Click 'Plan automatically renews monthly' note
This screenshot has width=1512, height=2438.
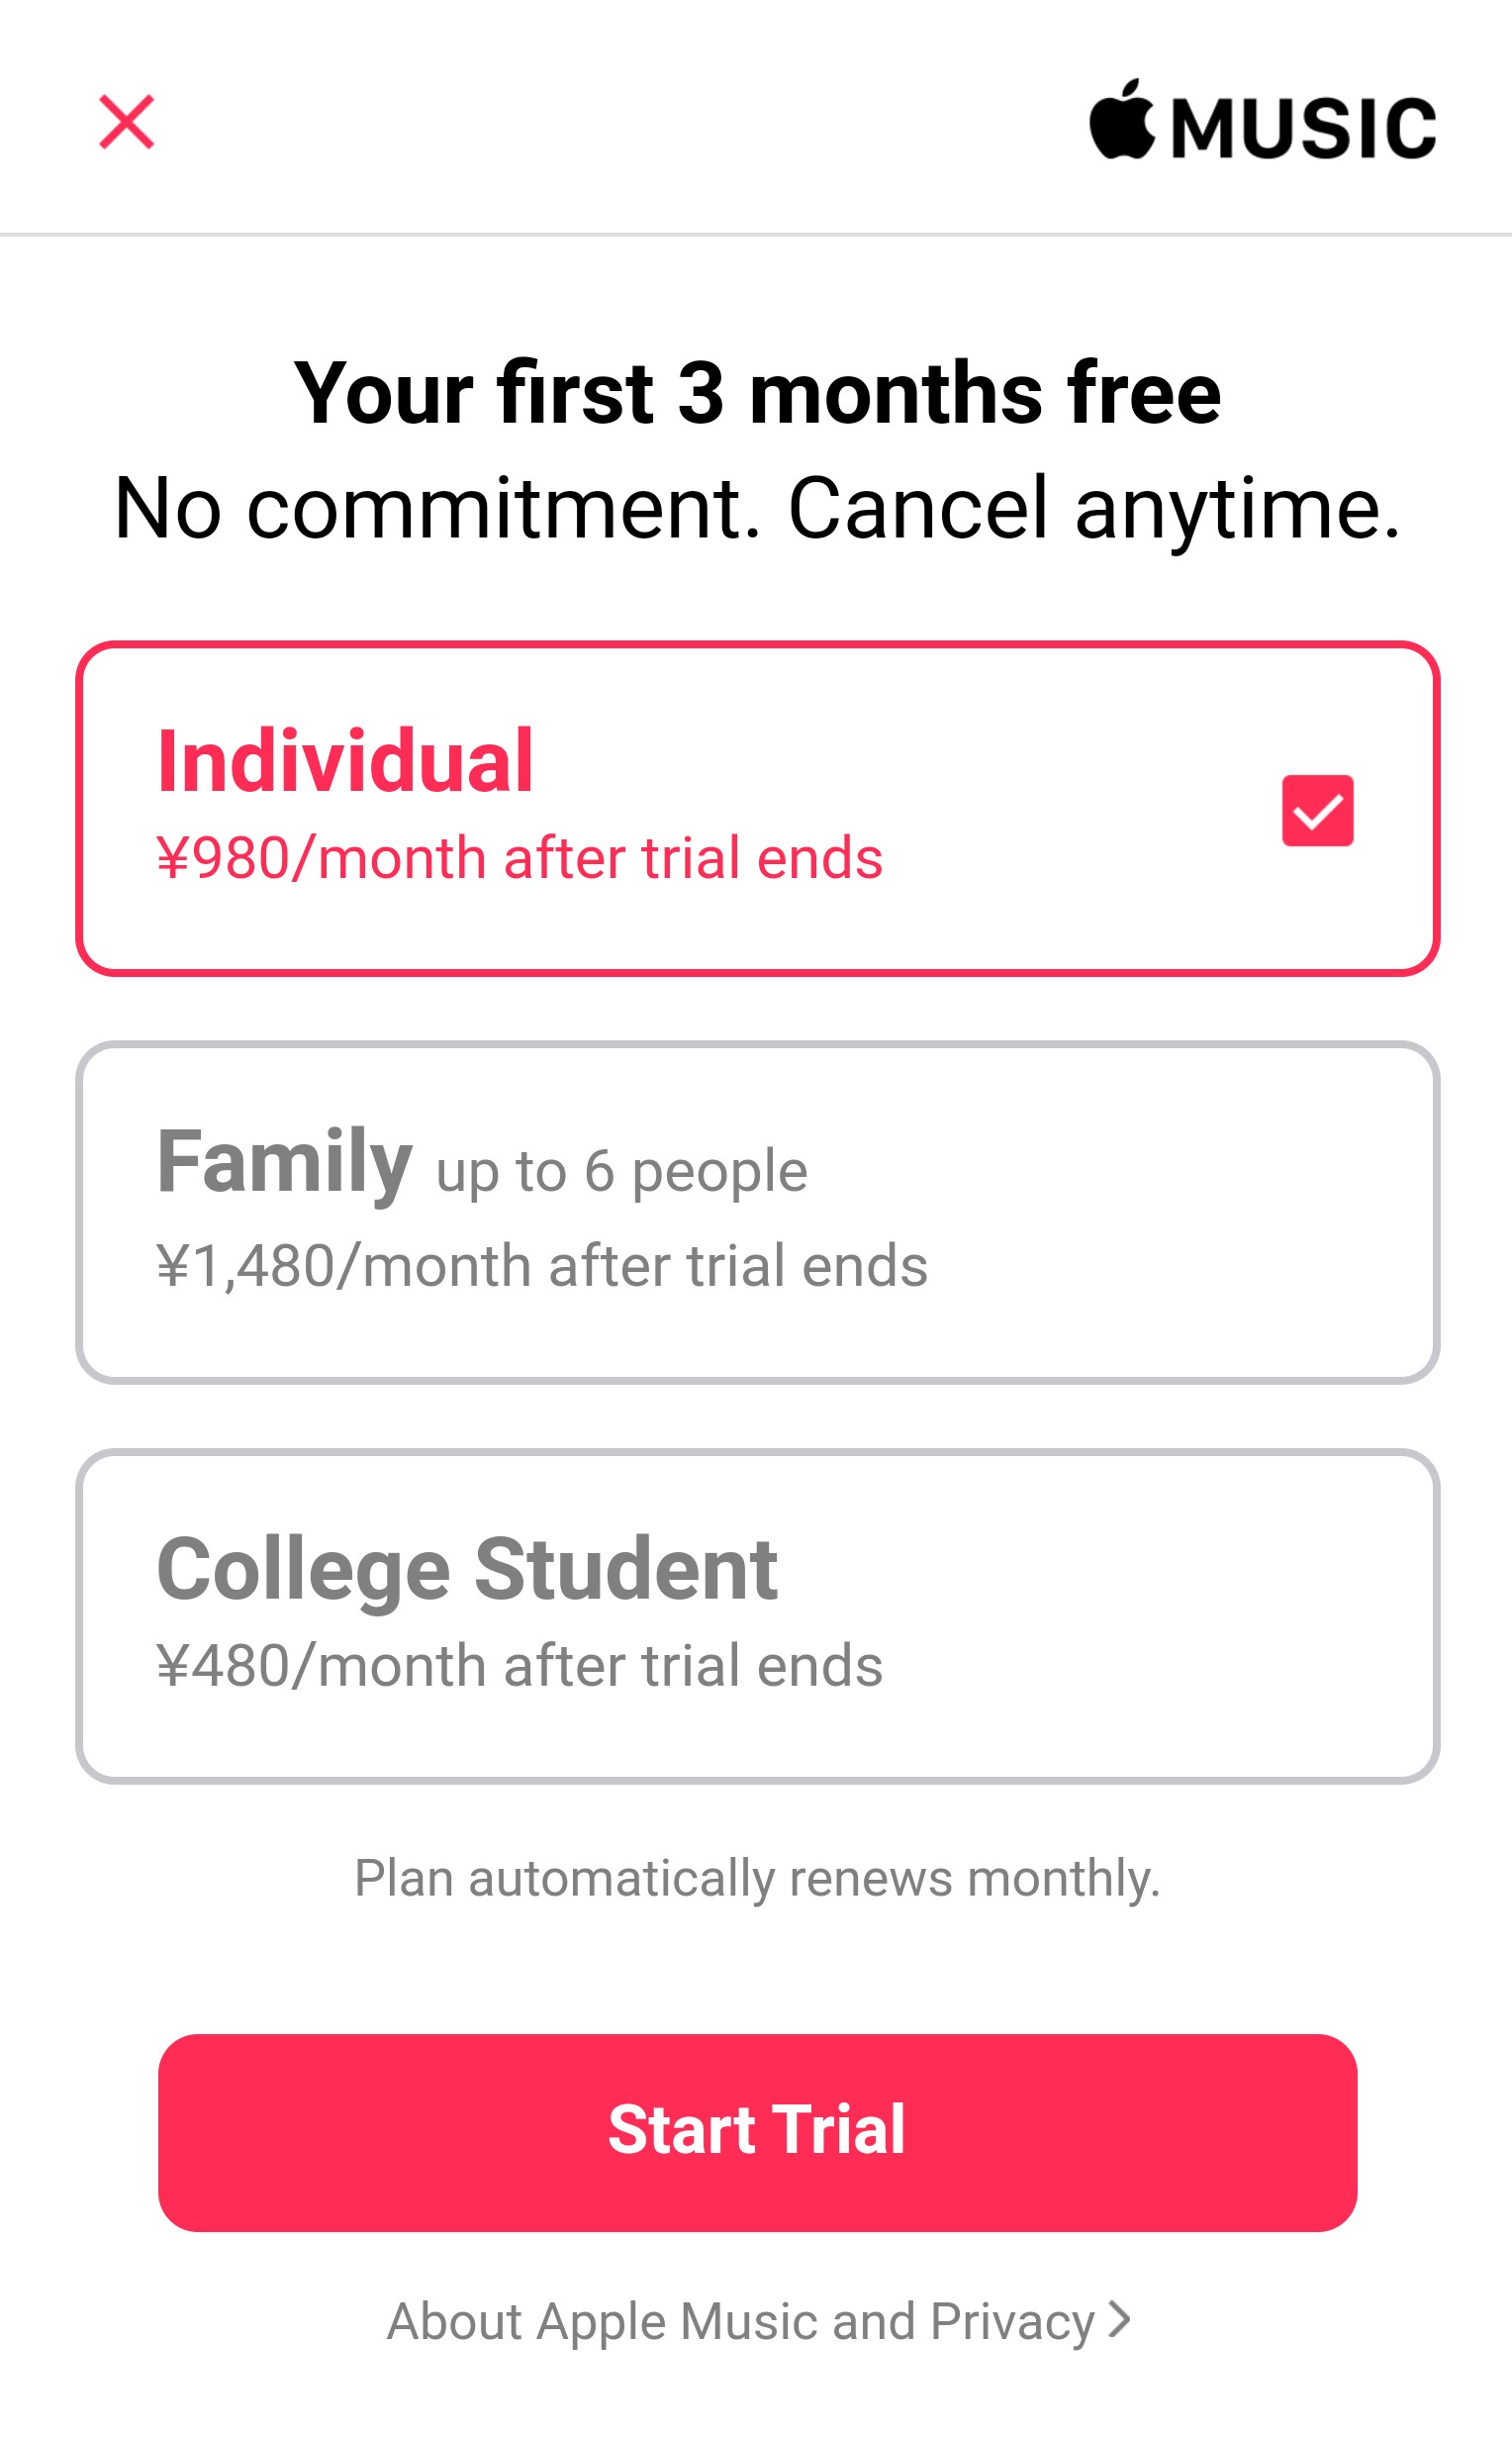(x=756, y=1878)
